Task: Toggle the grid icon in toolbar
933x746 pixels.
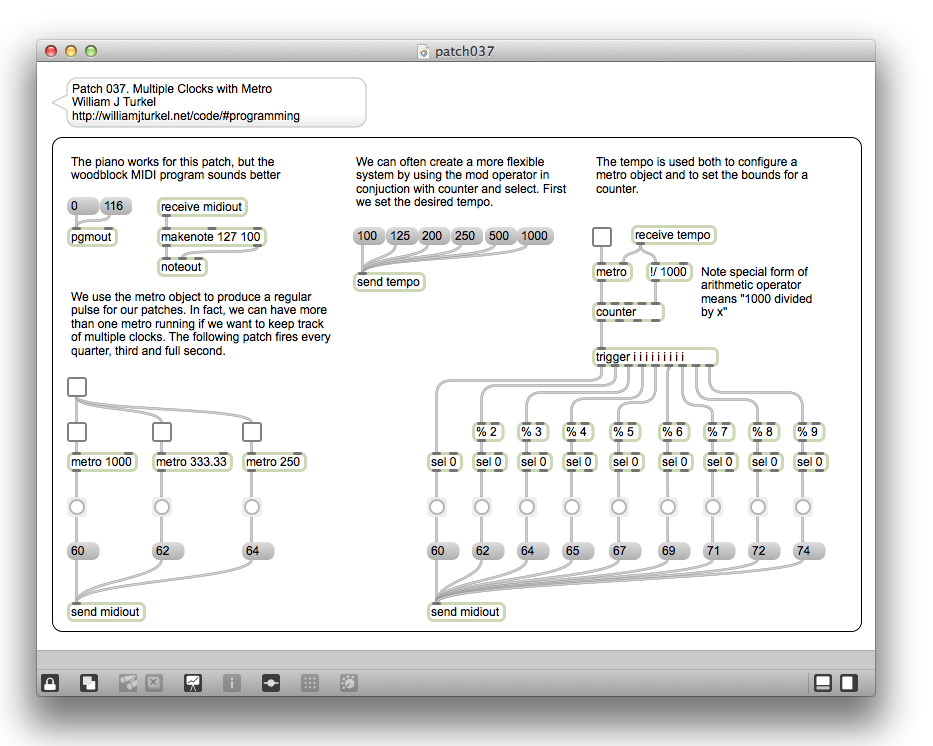Action: click(x=310, y=683)
